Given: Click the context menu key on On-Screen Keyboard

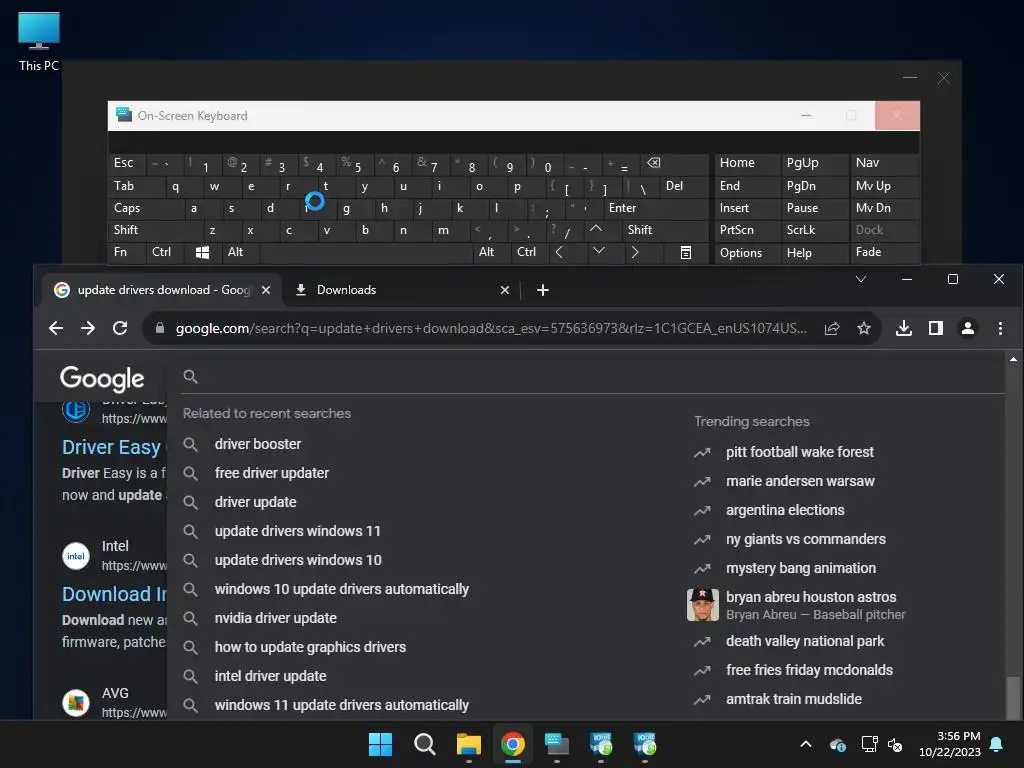Looking at the screenshot, I should pos(686,253).
